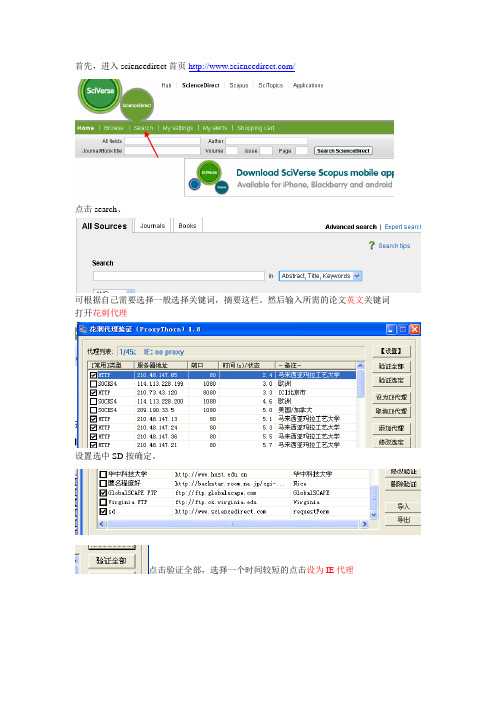The image size is (496, 702).
Task: Click the horizontal scrollbar left arrow in verification list
Action: [x=102, y=524]
